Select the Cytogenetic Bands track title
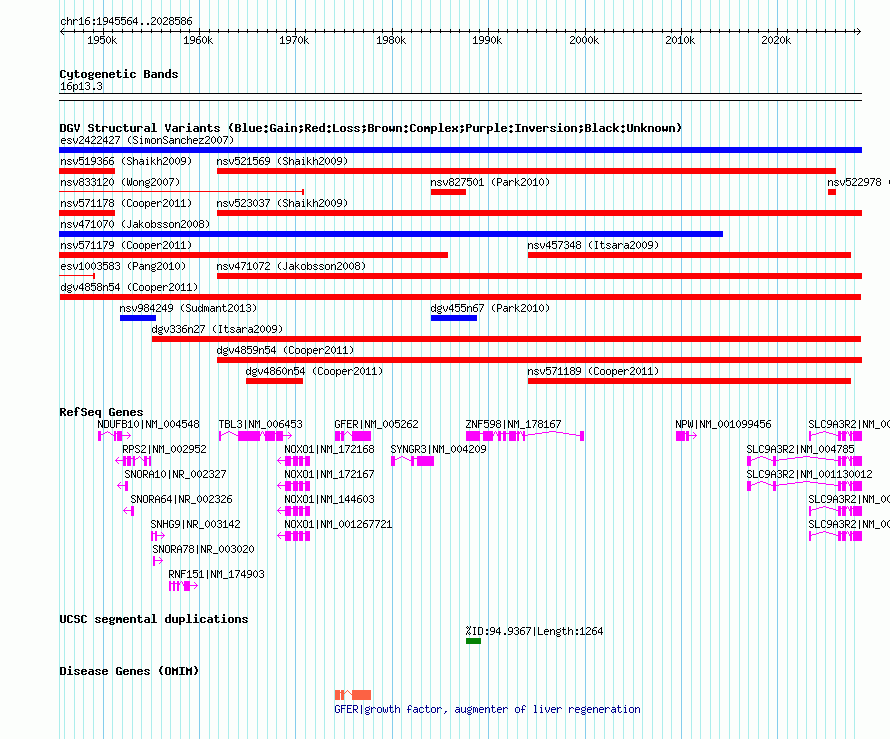890x739 pixels. point(119,74)
